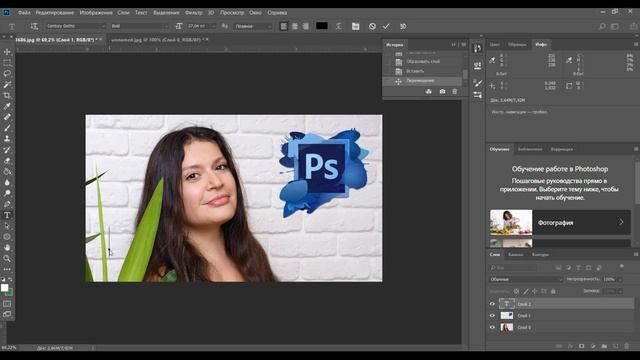Select the Magic Wand tool
Screen dimensions: 640x360
7,84
